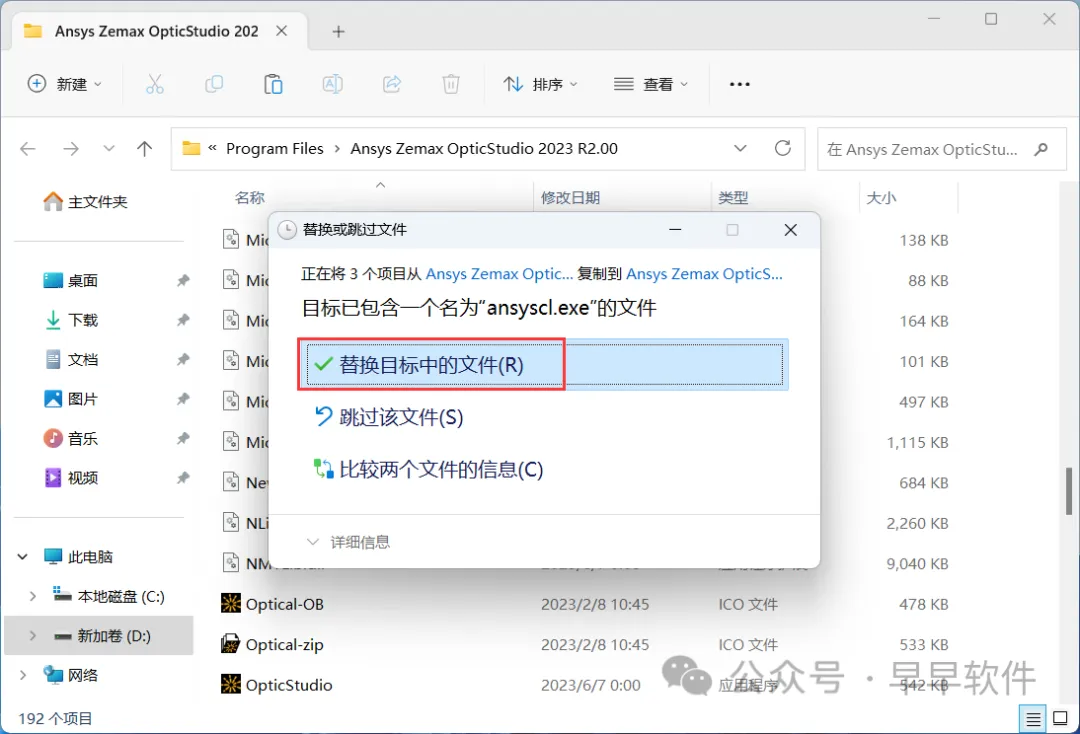The height and width of the screenshot is (734, 1080).
Task: Expand the address bar history dropdown
Action: point(740,148)
